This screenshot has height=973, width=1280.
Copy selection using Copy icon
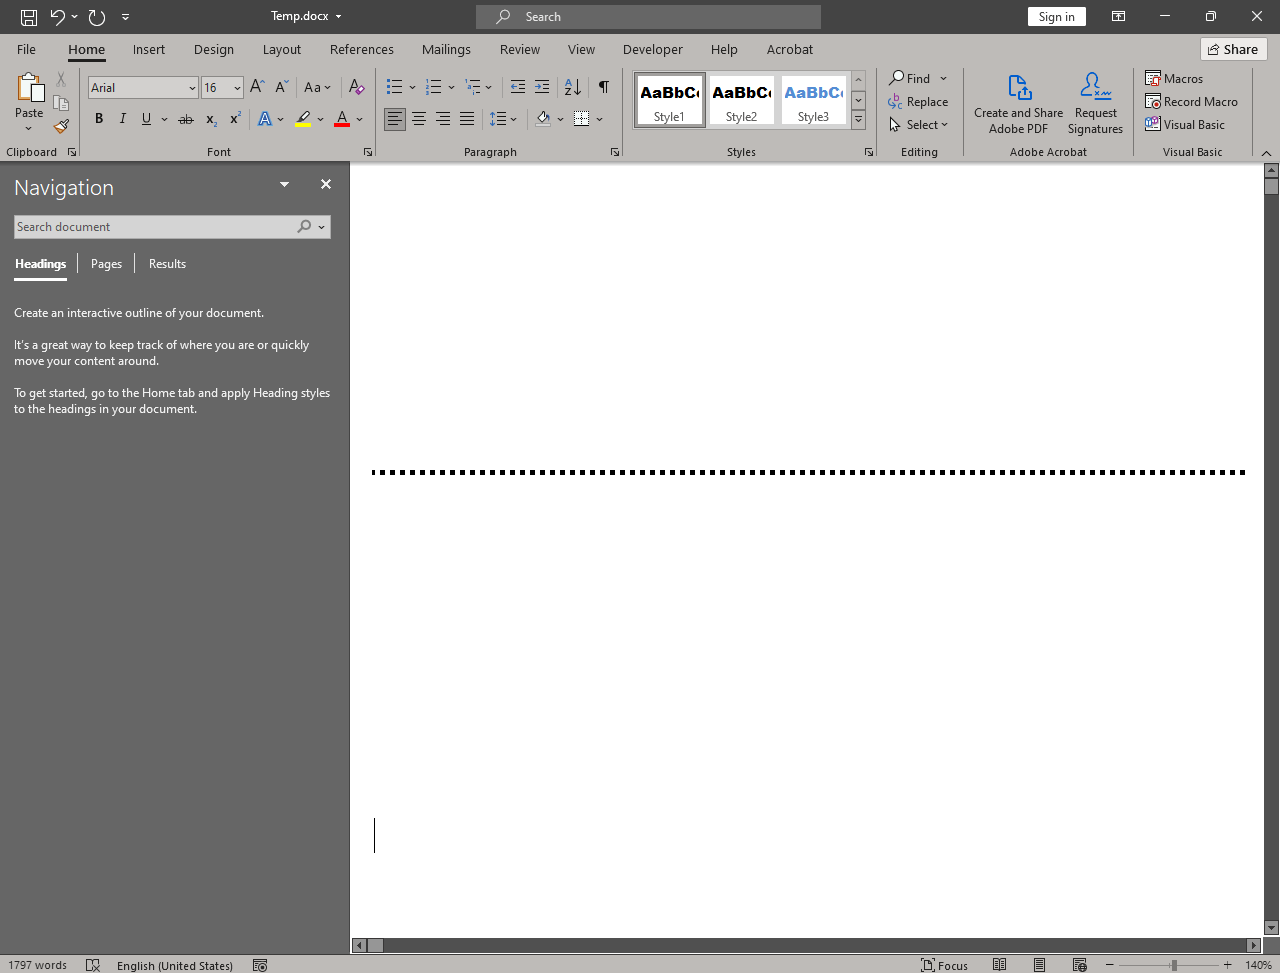click(61, 103)
